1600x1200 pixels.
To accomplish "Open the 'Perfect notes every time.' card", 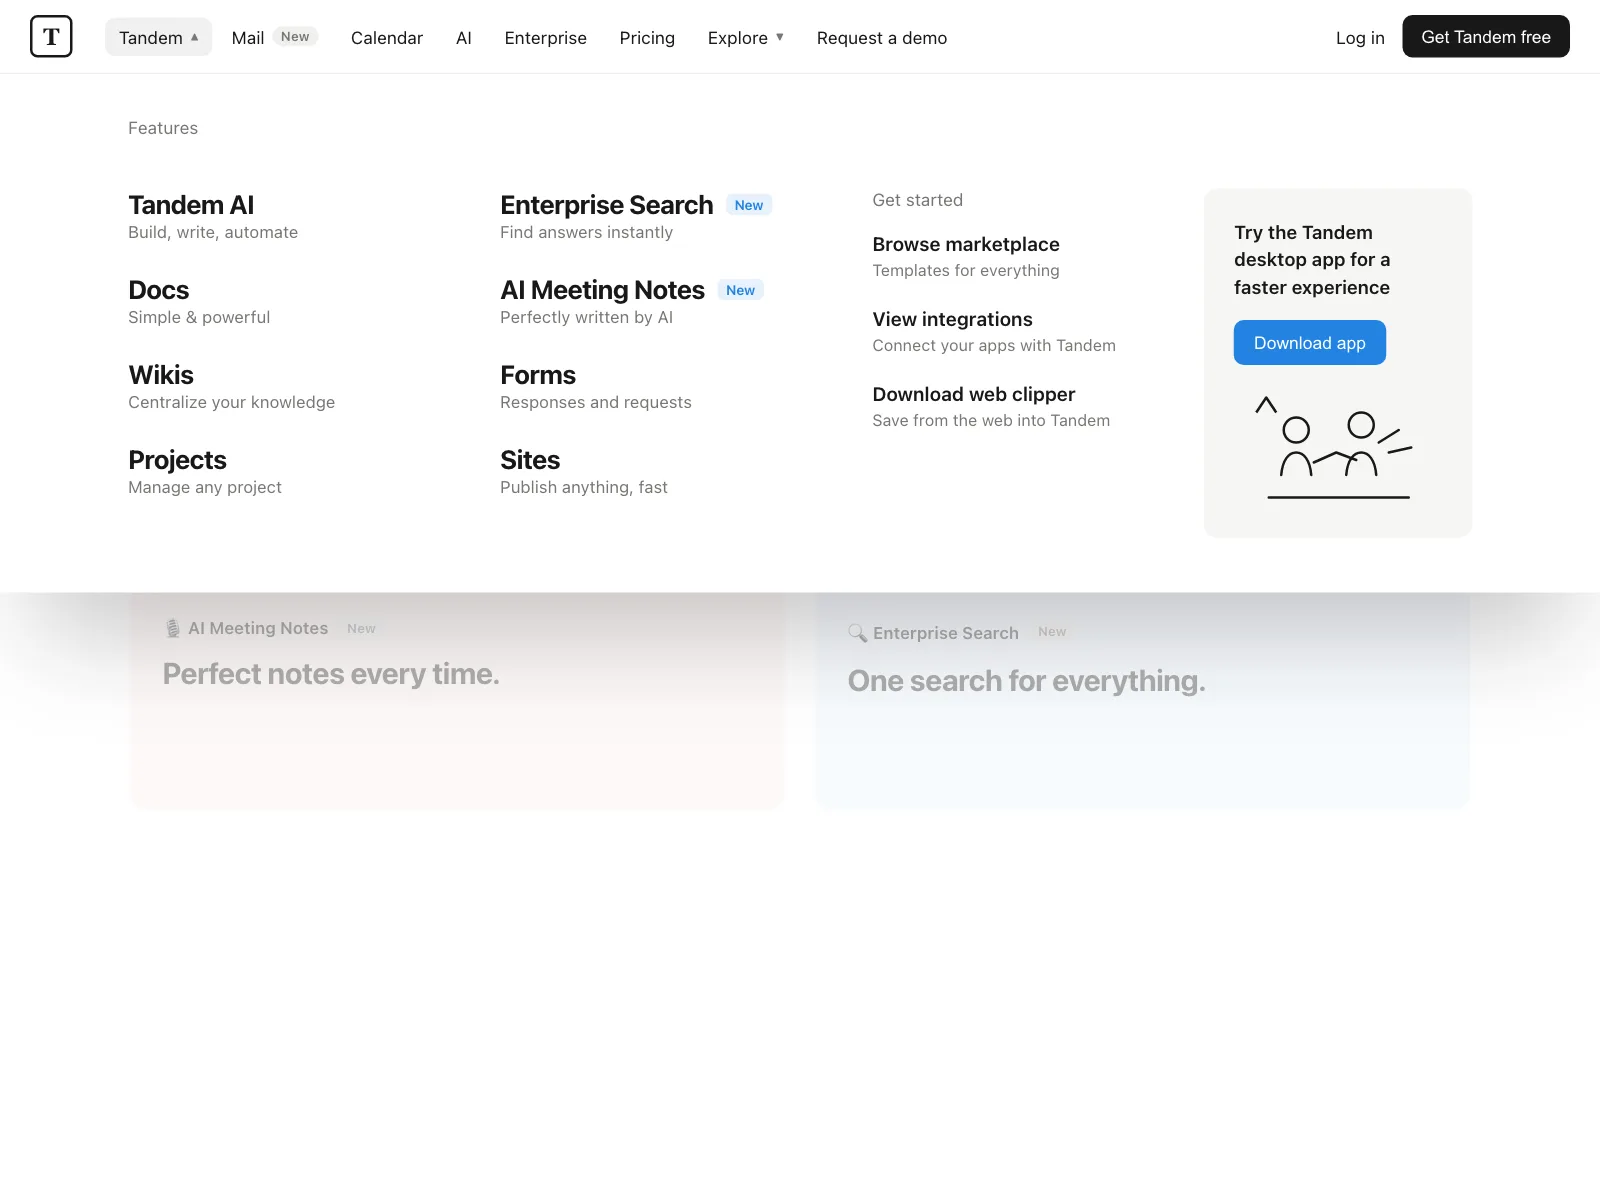I will click(x=457, y=700).
